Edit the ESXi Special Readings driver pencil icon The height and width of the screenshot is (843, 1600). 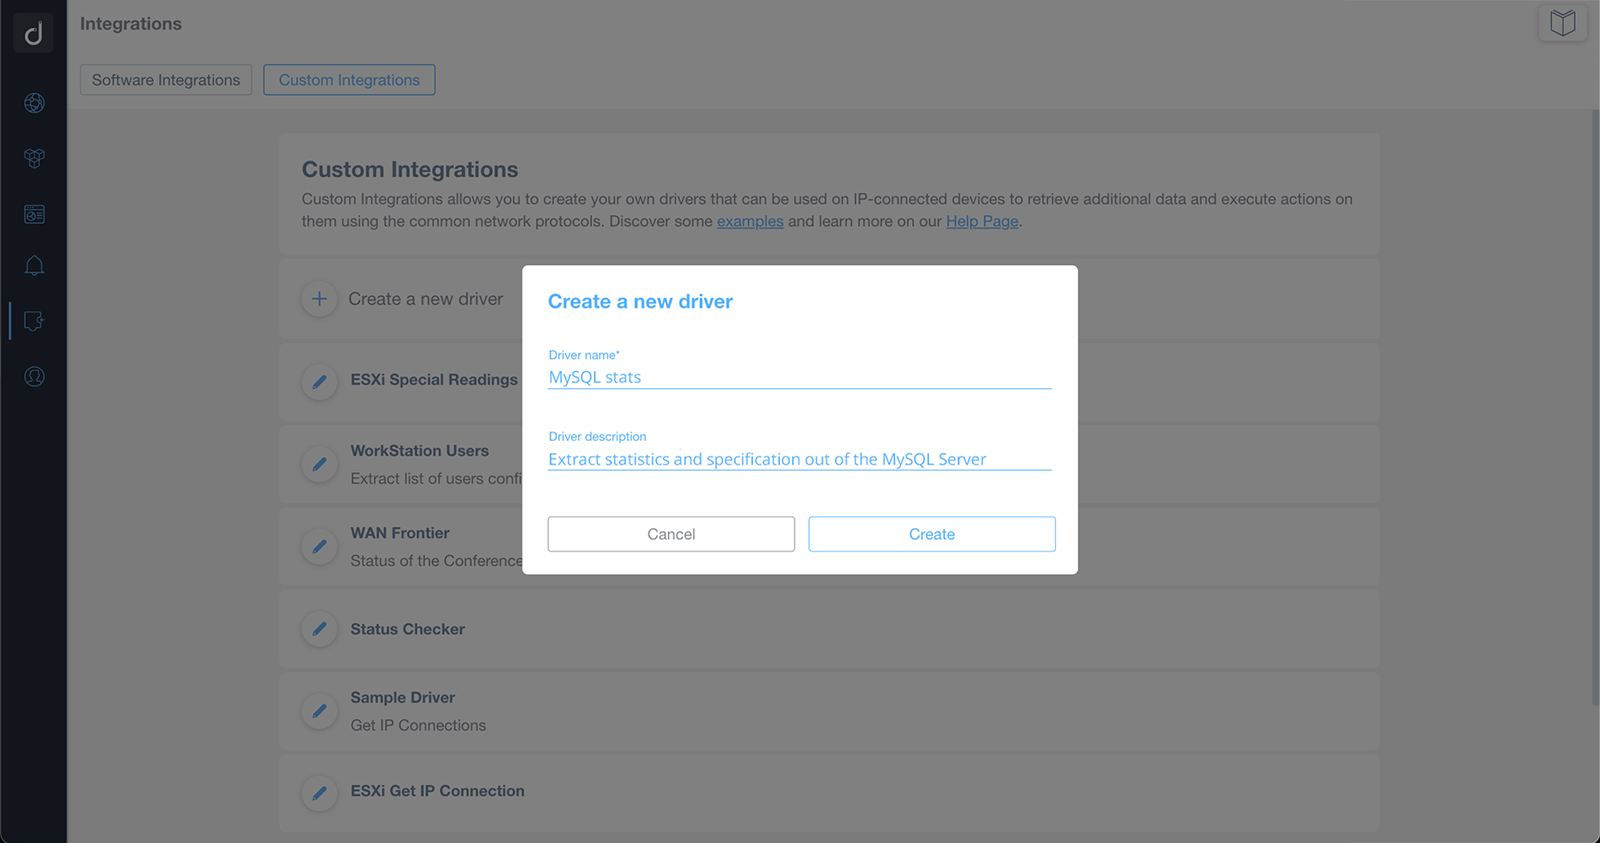point(319,382)
